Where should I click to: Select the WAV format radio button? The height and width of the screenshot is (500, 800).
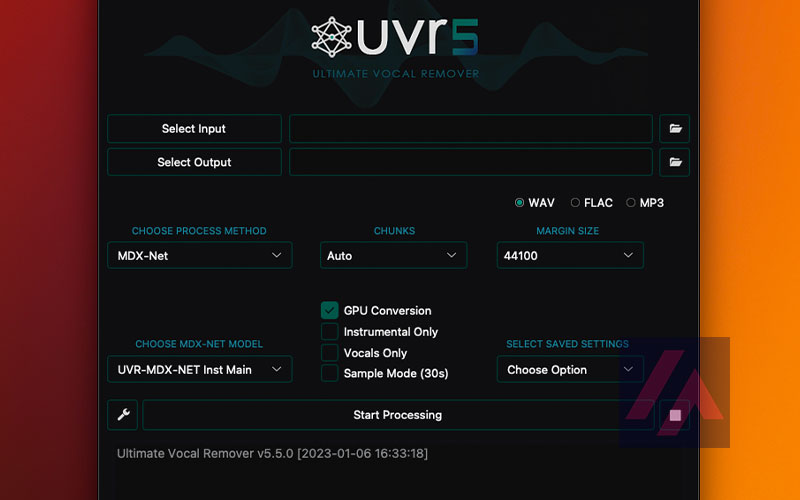pos(519,203)
